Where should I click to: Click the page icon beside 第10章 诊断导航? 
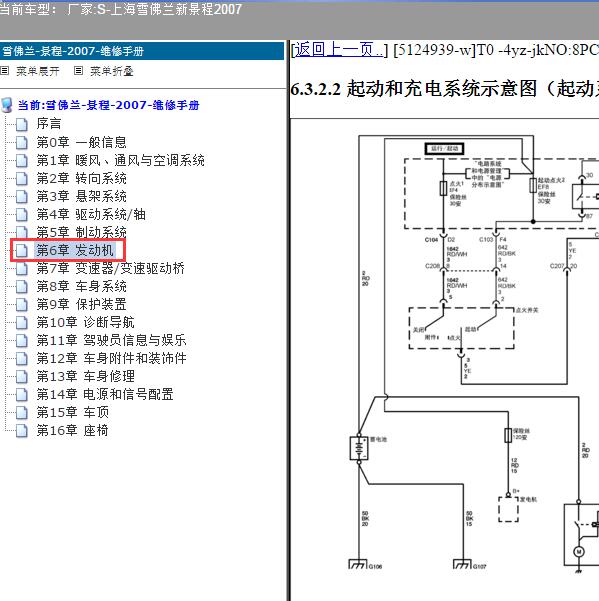coord(22,322)
